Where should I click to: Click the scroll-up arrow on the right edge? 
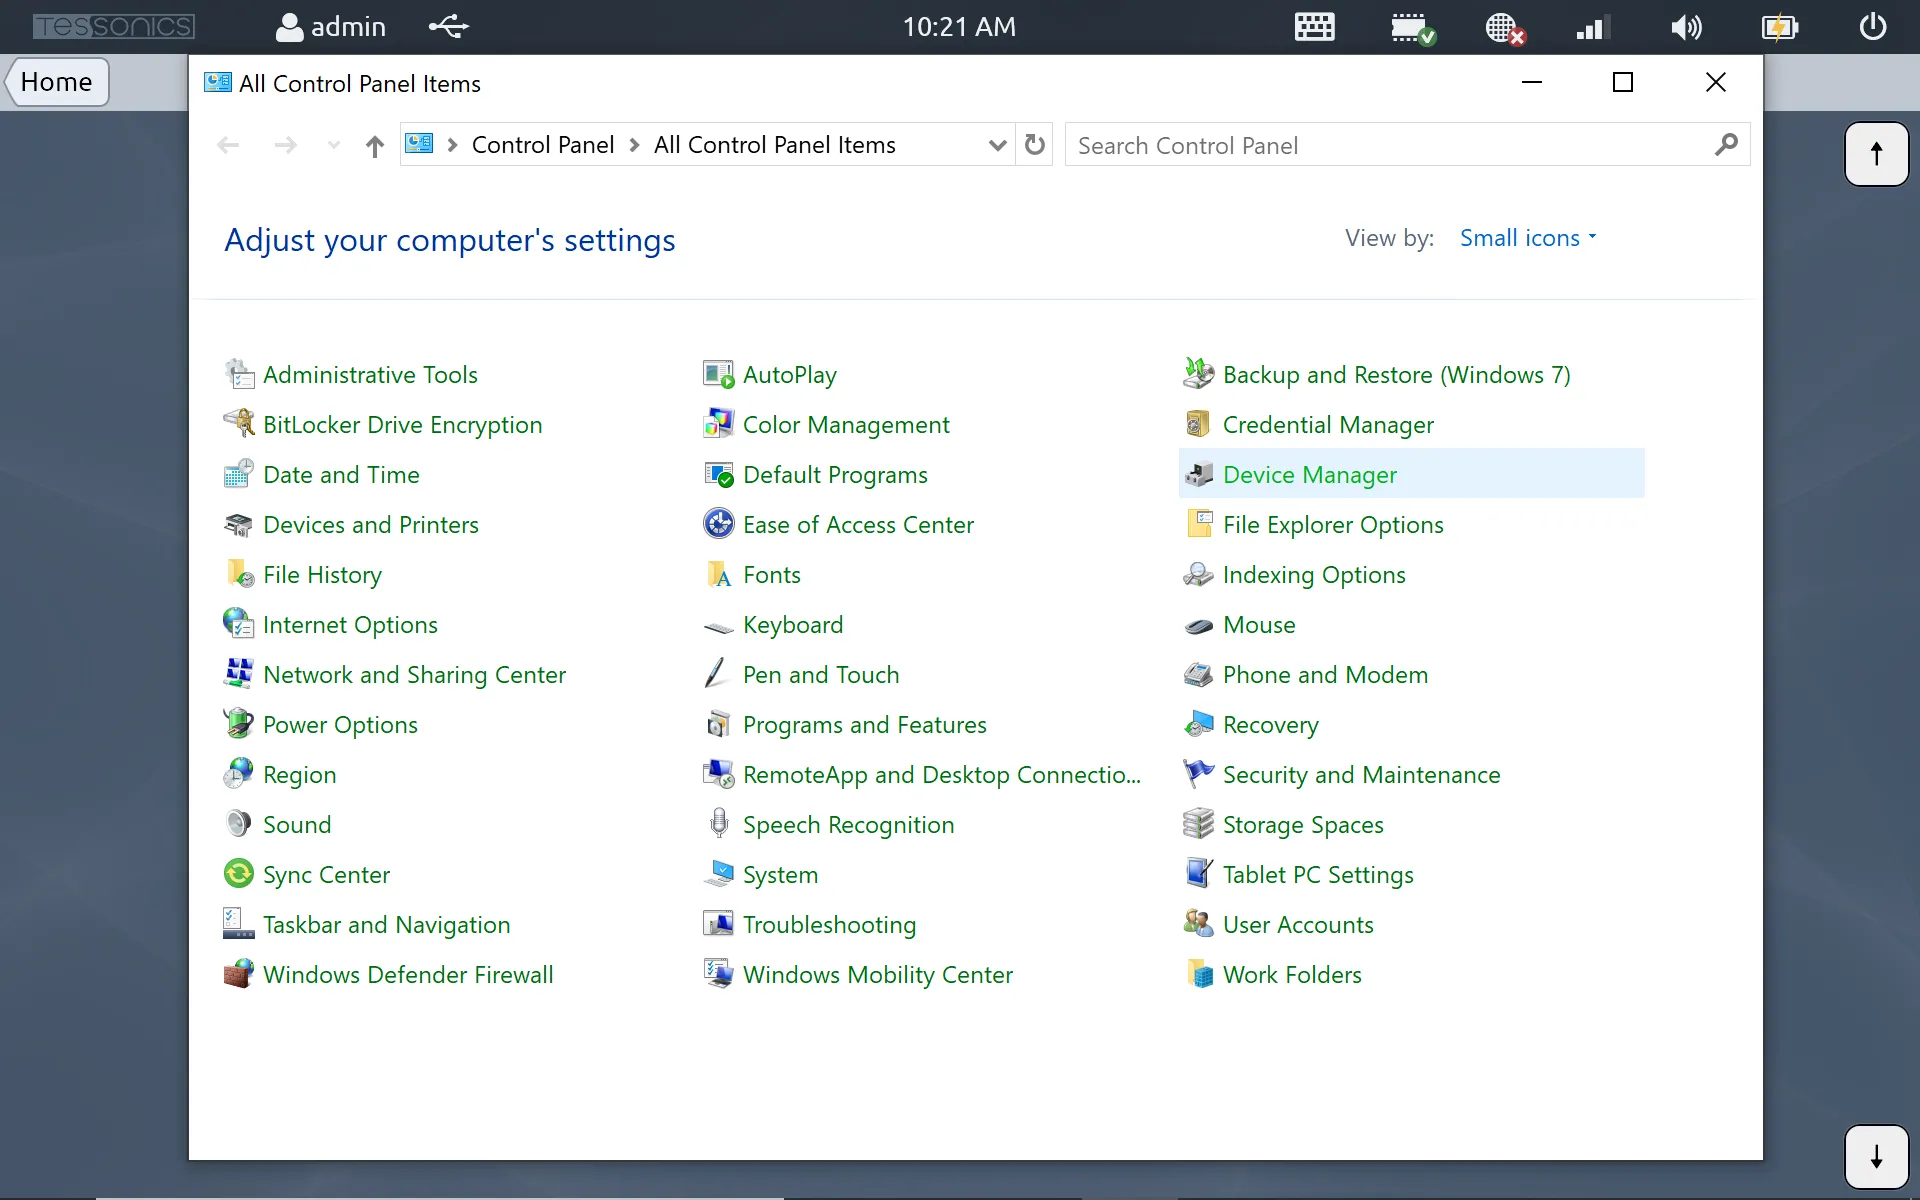[1877, 153]
